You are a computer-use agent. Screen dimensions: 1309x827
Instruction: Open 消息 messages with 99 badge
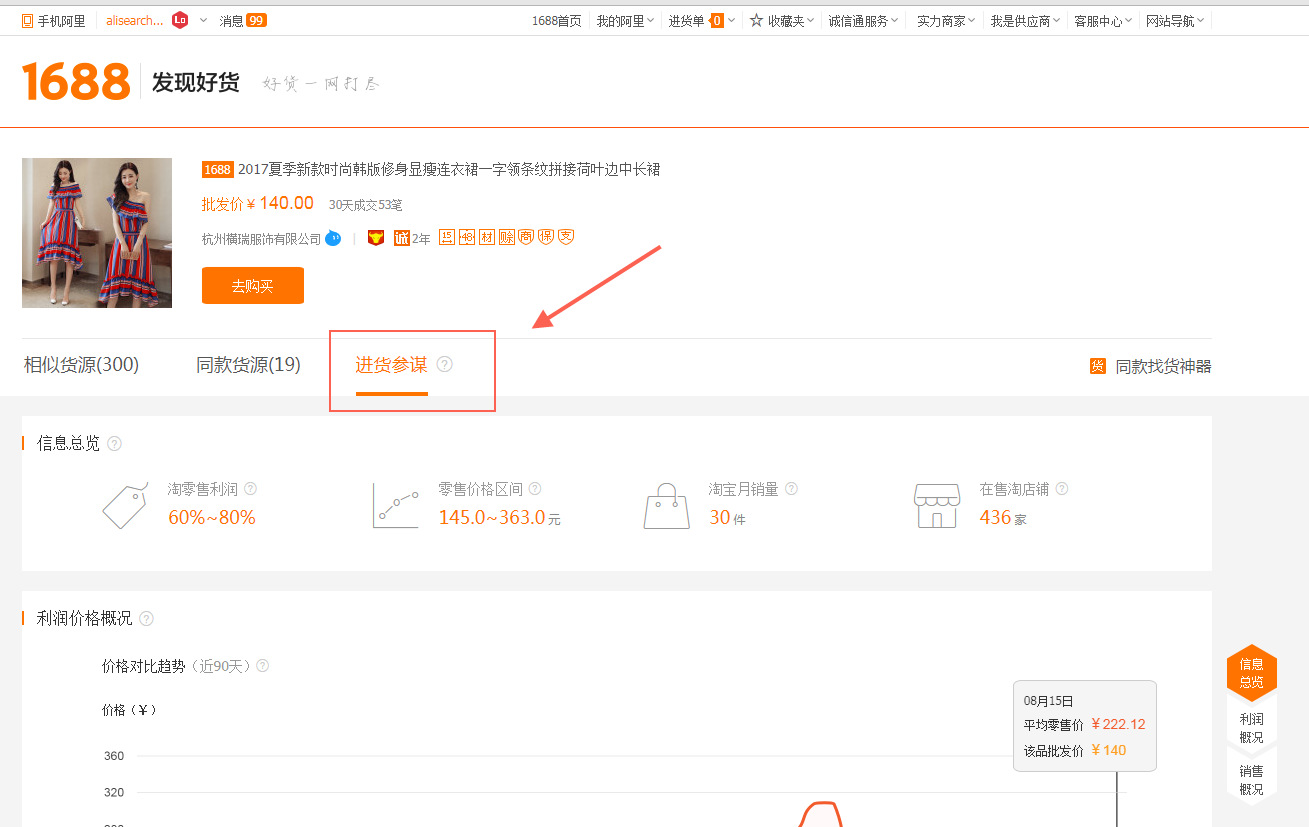tap(243, 20)
